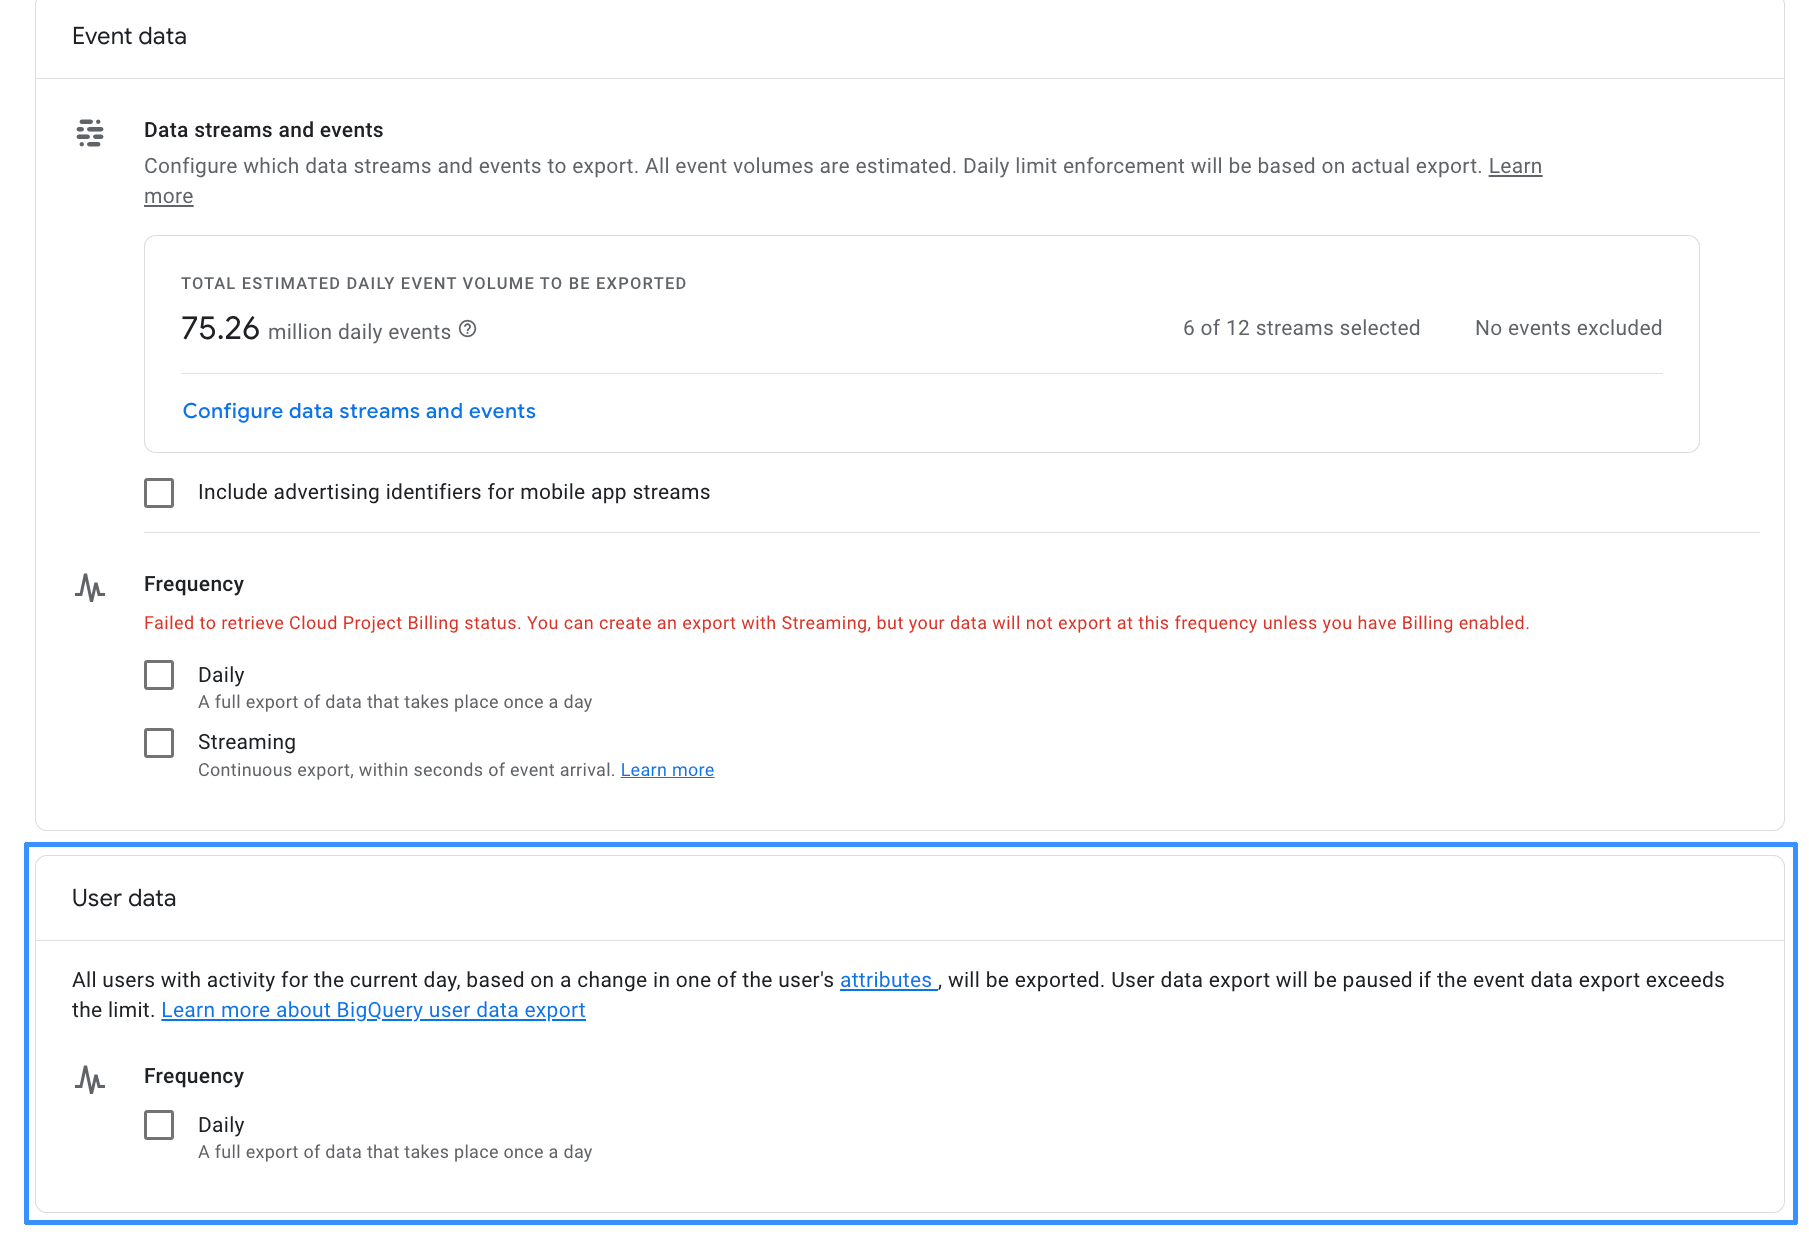Image resolution: width=1809 pixels, height=1246 pixels.
Task: Click the Event data section header
Action: 128,36
